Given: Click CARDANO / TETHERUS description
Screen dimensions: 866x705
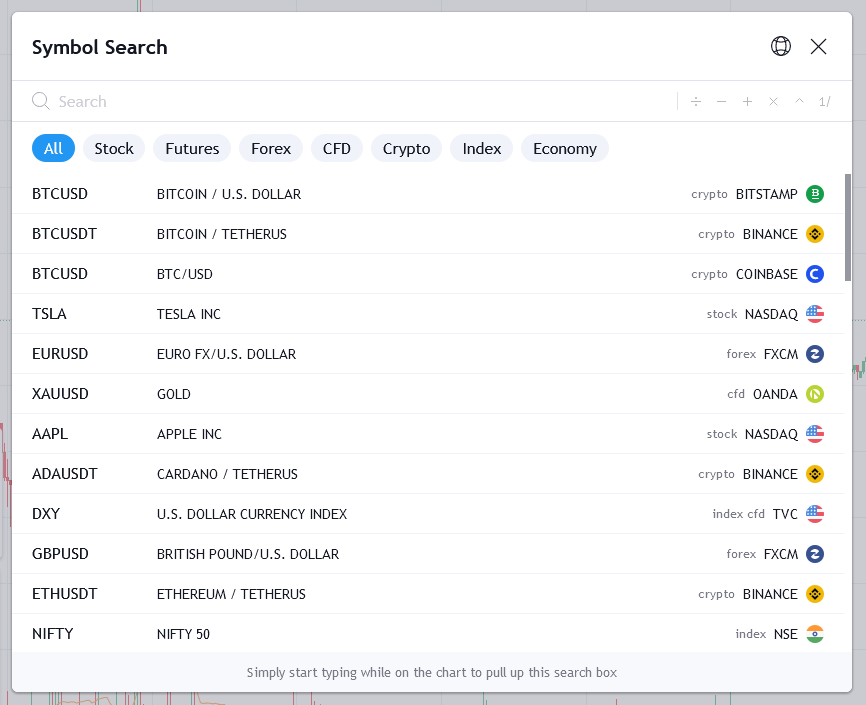Looking at the screenshot, I should [x=227, y=474].
